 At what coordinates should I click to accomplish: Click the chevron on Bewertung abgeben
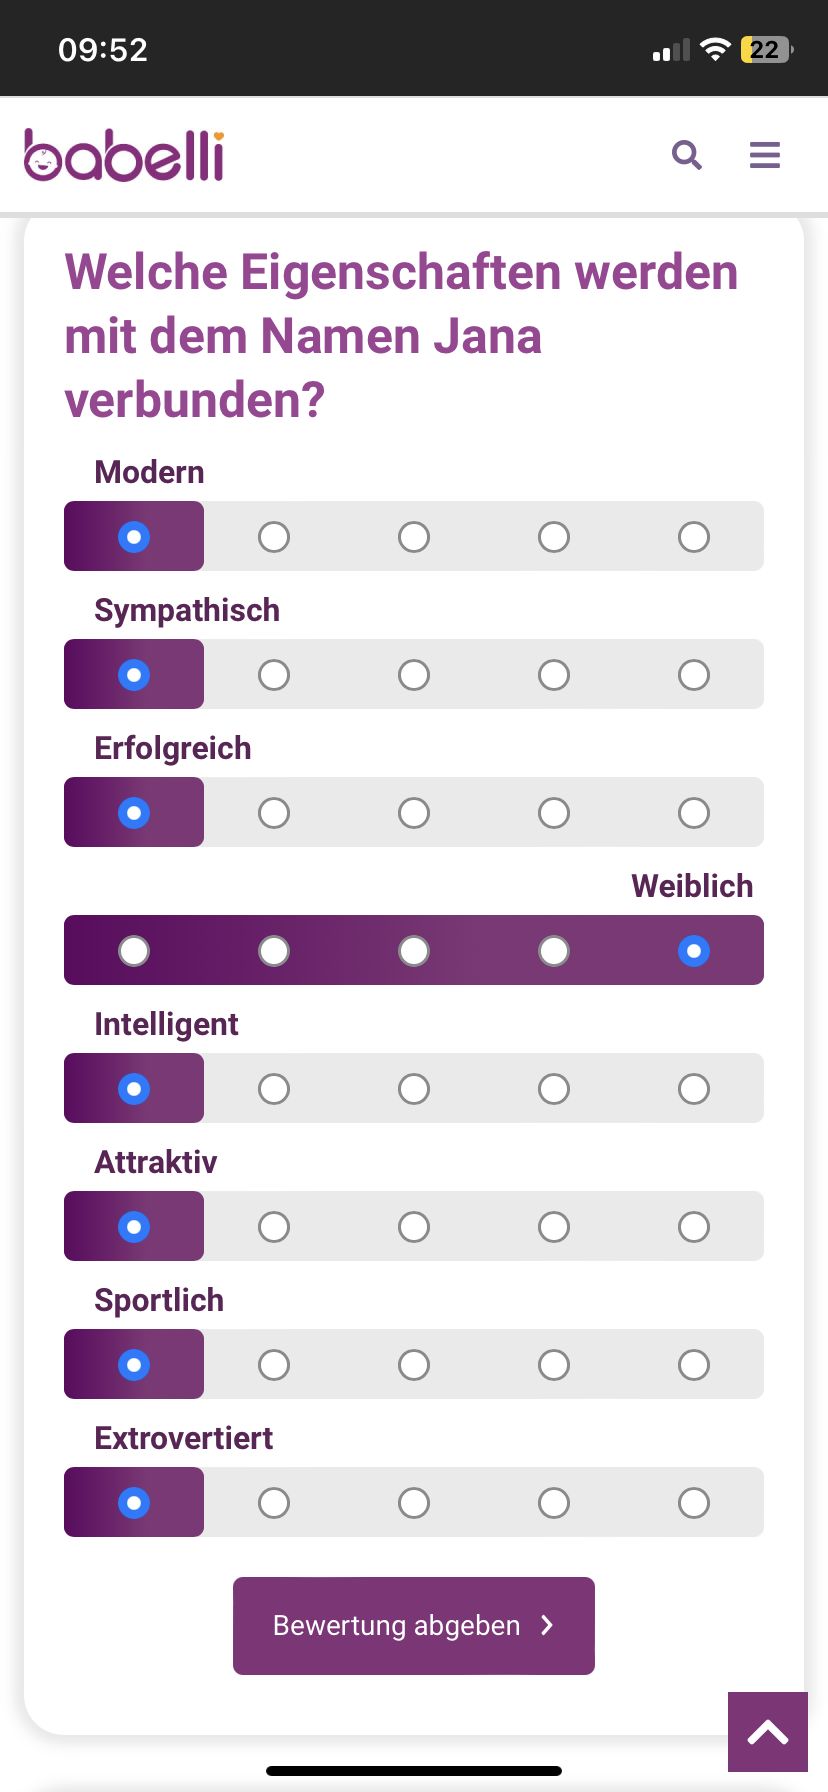pyautogui.click(x=547, y=1625)
